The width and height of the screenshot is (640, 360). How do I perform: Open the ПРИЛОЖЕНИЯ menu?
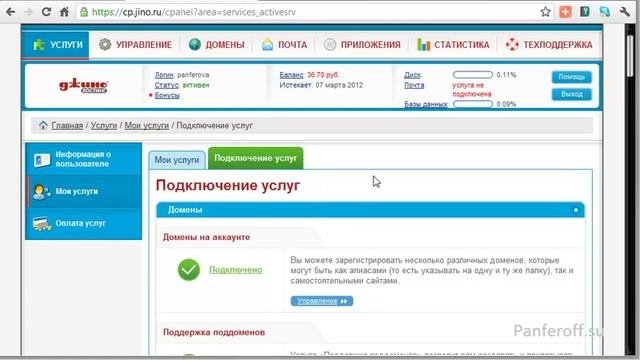362,44
